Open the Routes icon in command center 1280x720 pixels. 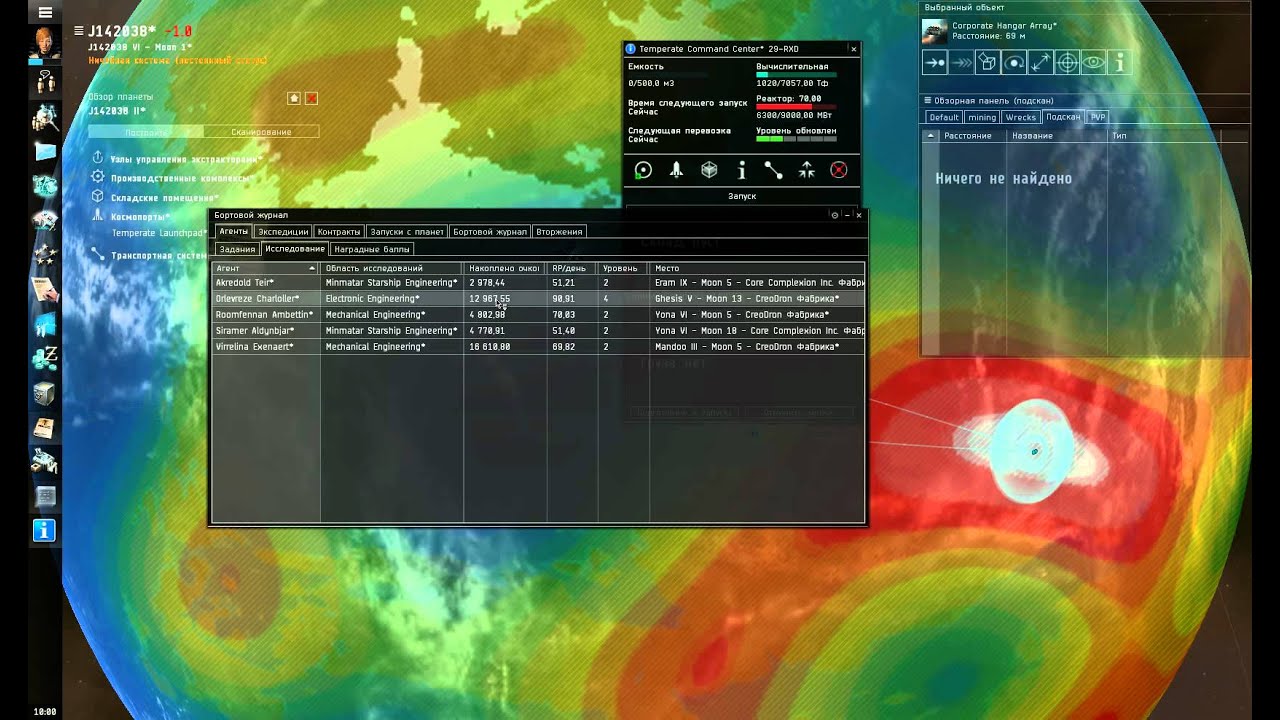point(806,170)
